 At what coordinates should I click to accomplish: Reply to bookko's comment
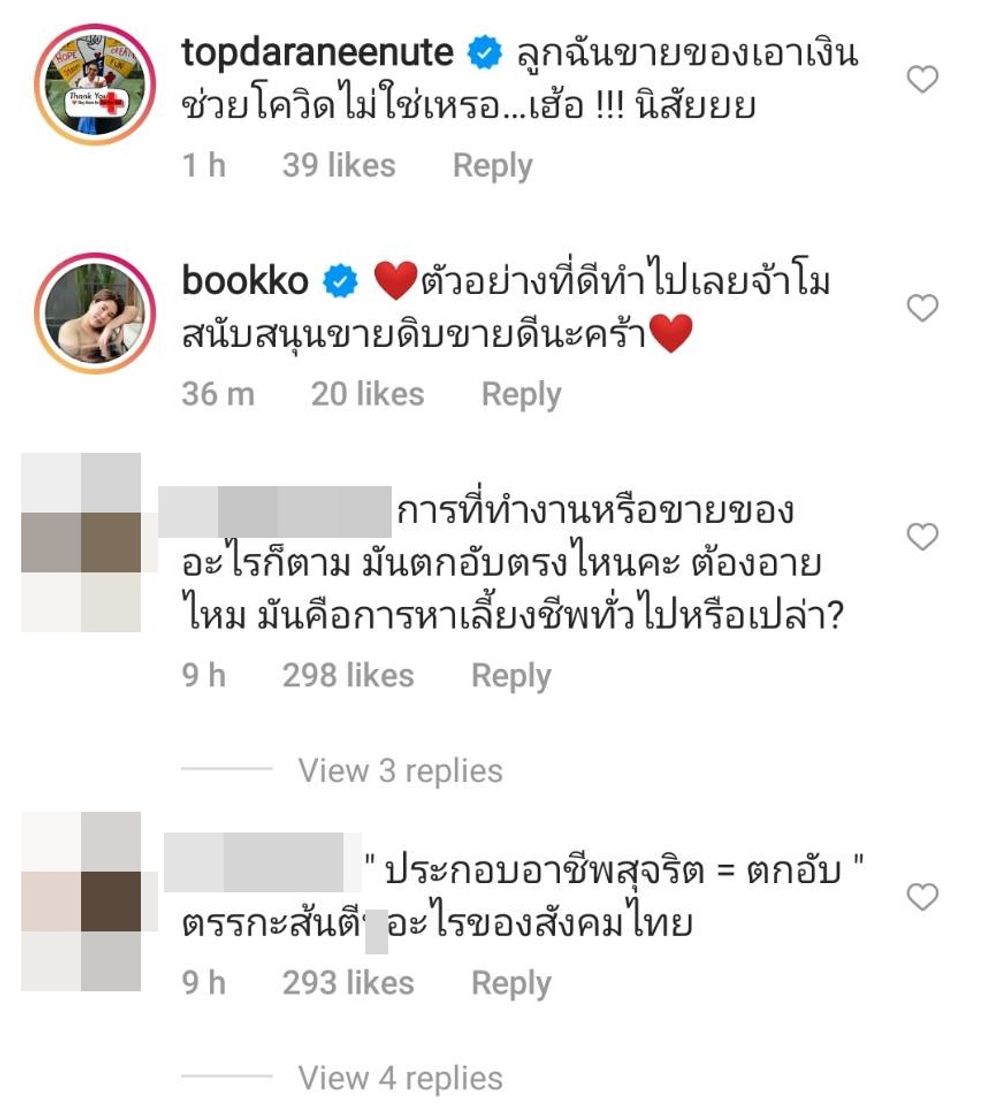point(522,394)
